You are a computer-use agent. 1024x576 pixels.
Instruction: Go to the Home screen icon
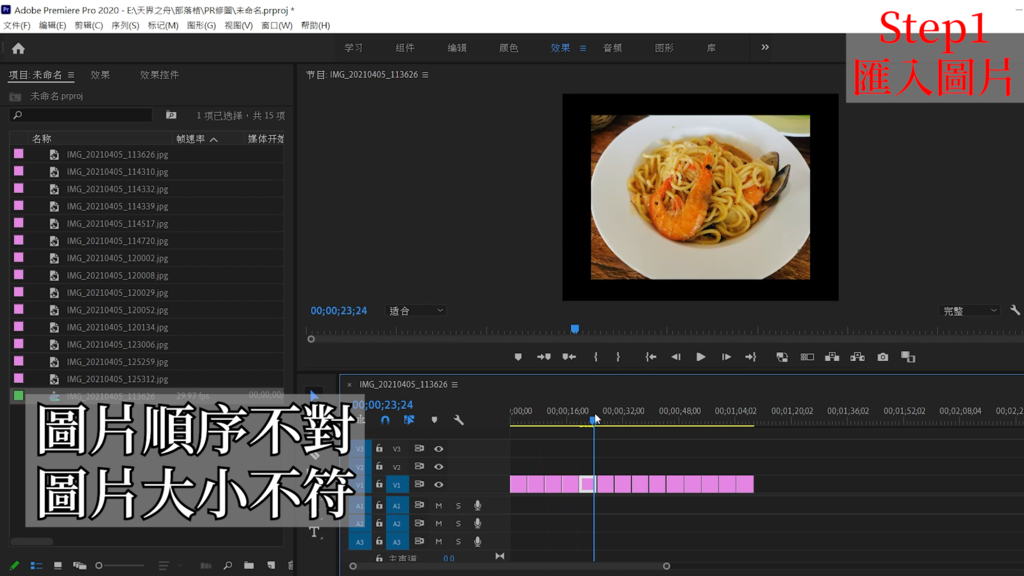[18, 48]
